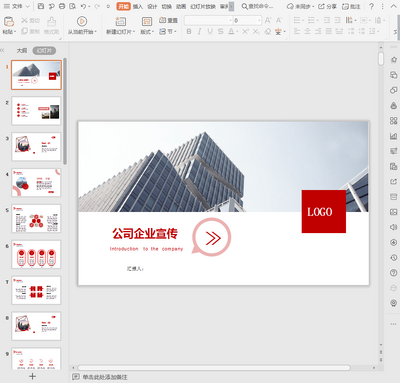The height and width of the screenshot is (383, 400).
Task: Open the four-squares icon in right sidebar
Action: point(394,120)
